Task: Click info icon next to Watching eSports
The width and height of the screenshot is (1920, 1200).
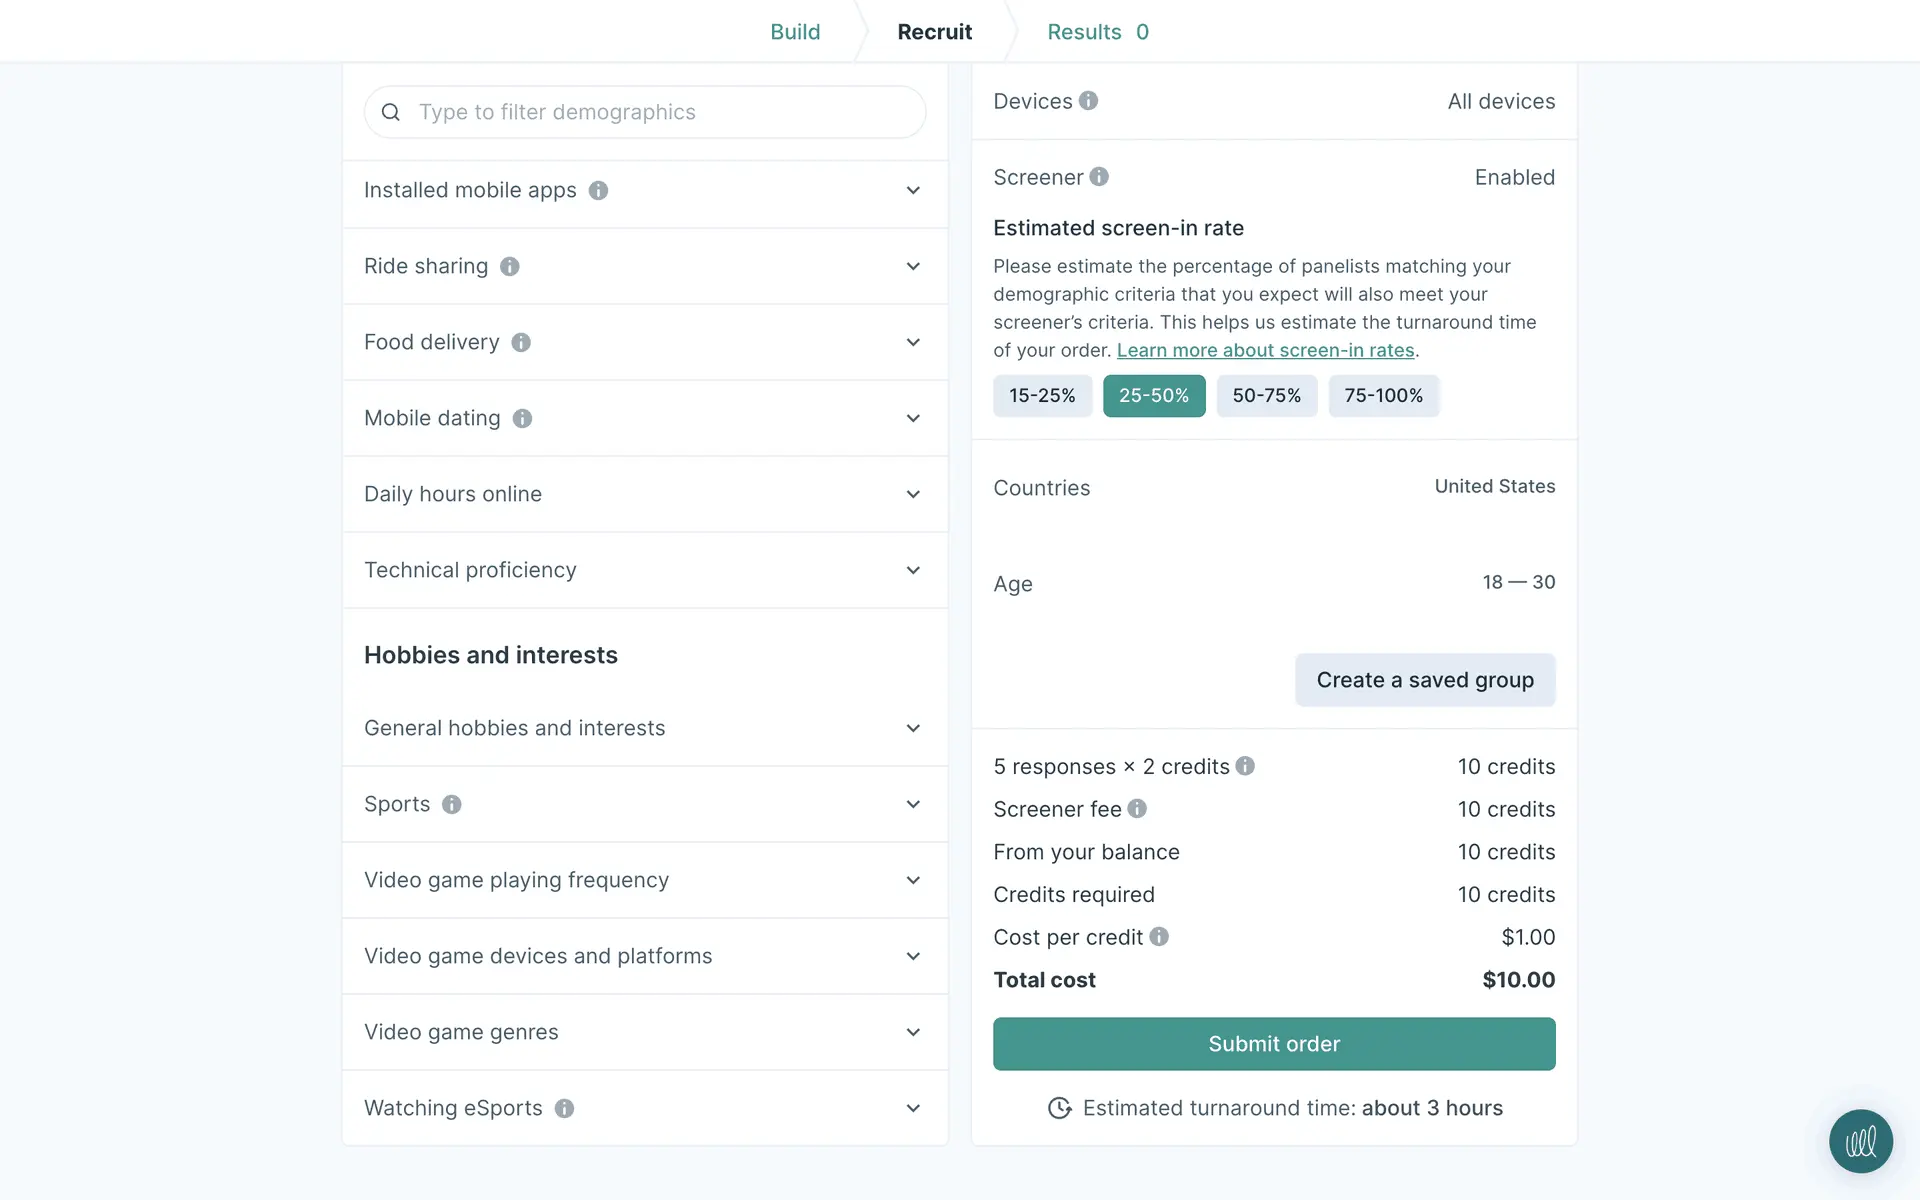Action: tap(565, 1109)
